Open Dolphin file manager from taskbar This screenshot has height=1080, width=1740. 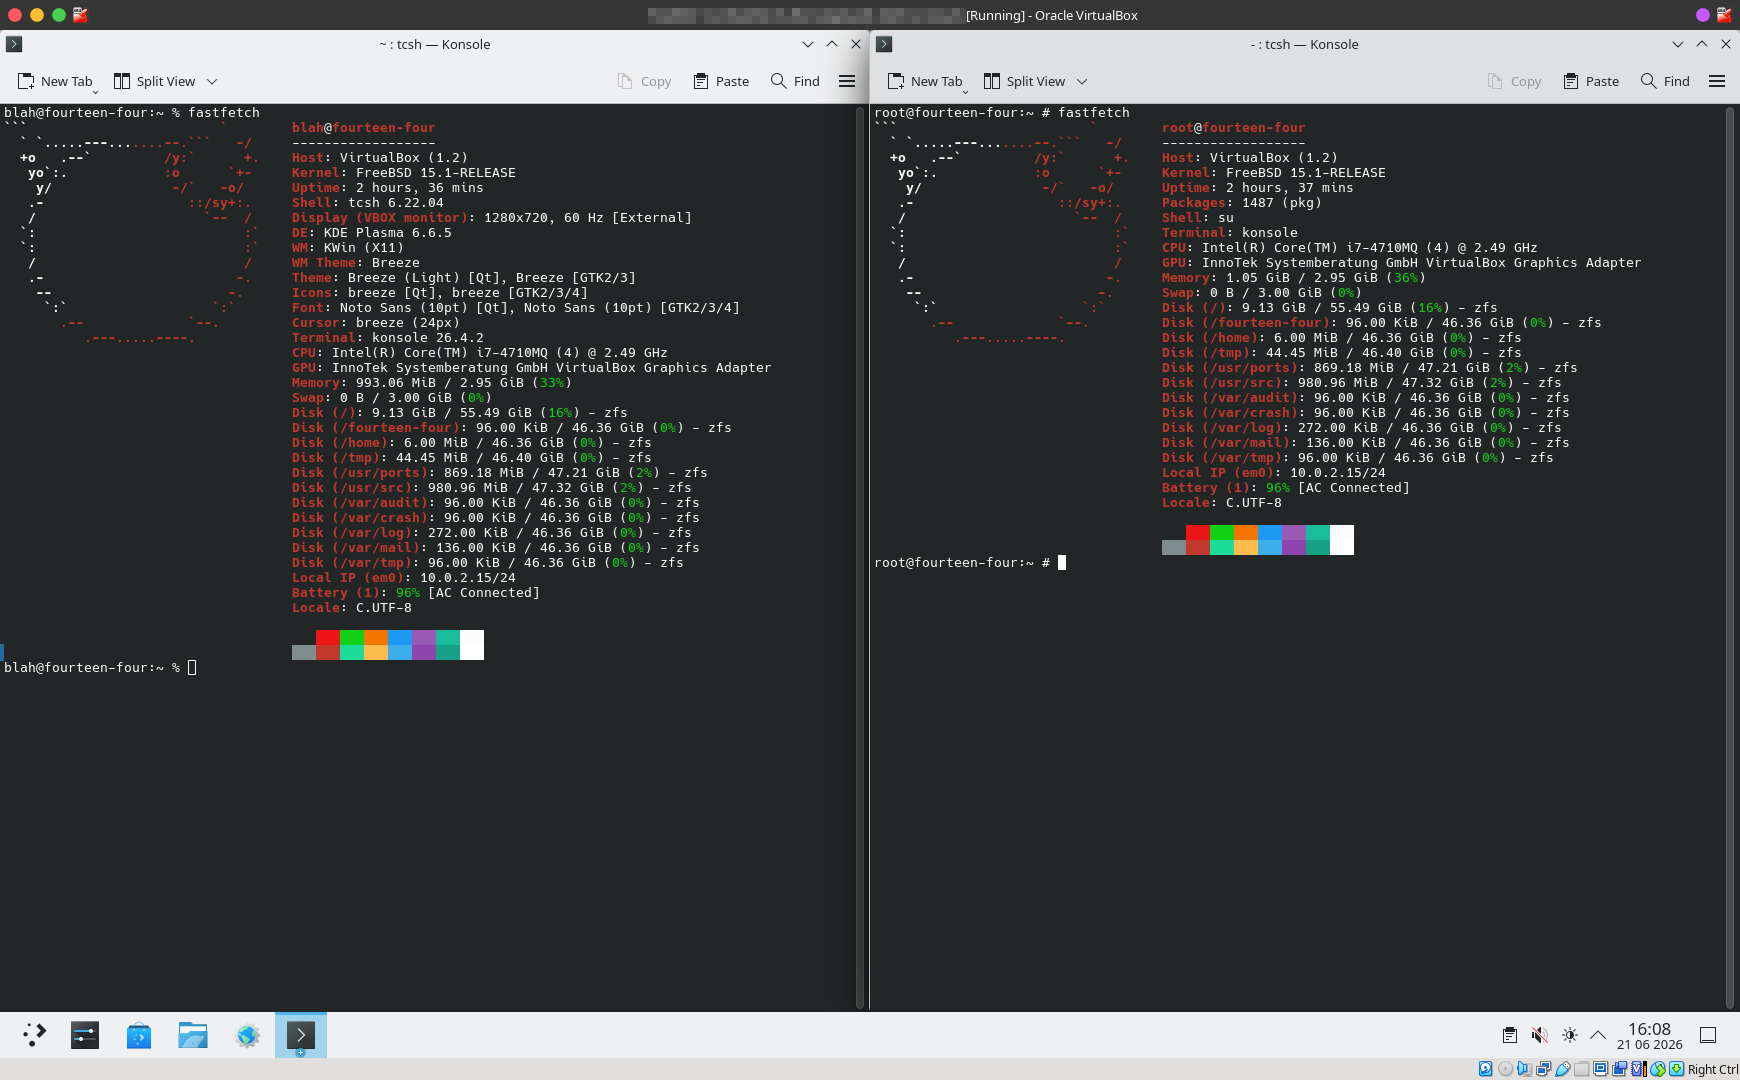[193, 1035]
